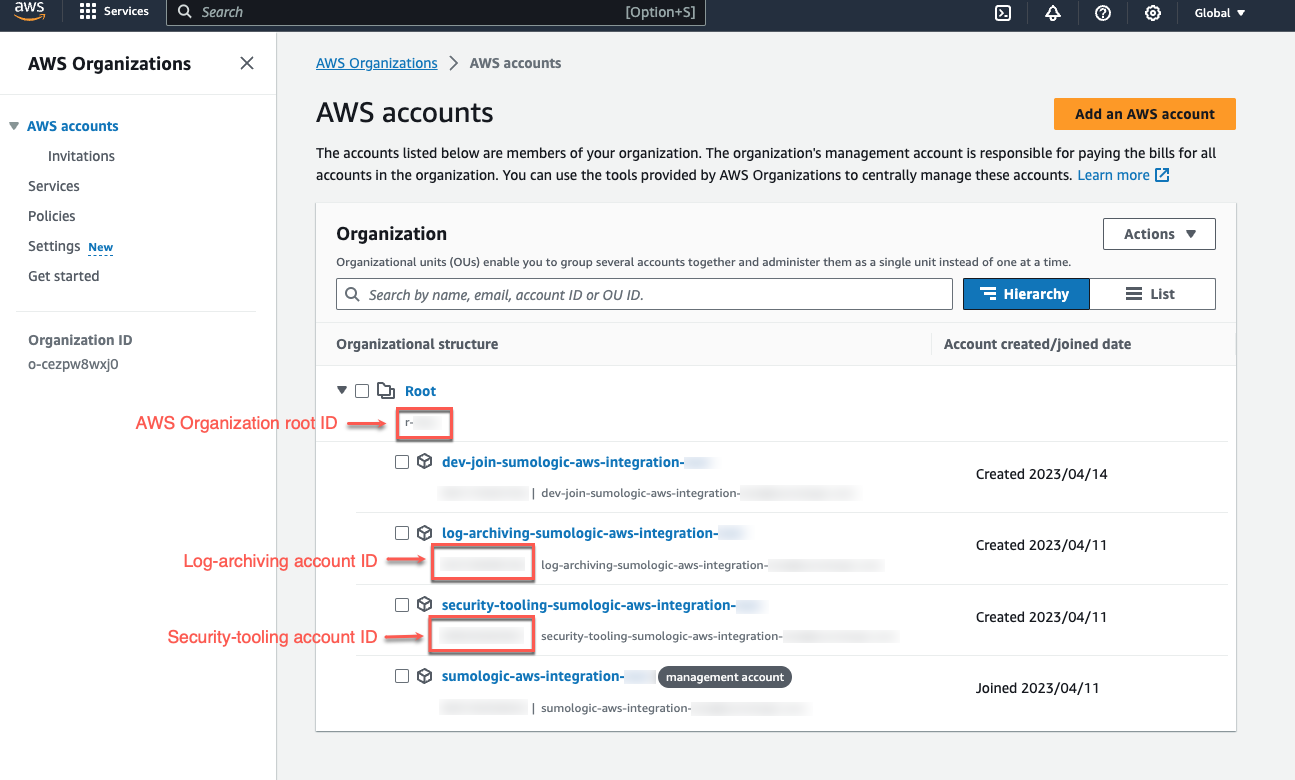
Task: Open the Services grid menu
Action: point(88,12)
